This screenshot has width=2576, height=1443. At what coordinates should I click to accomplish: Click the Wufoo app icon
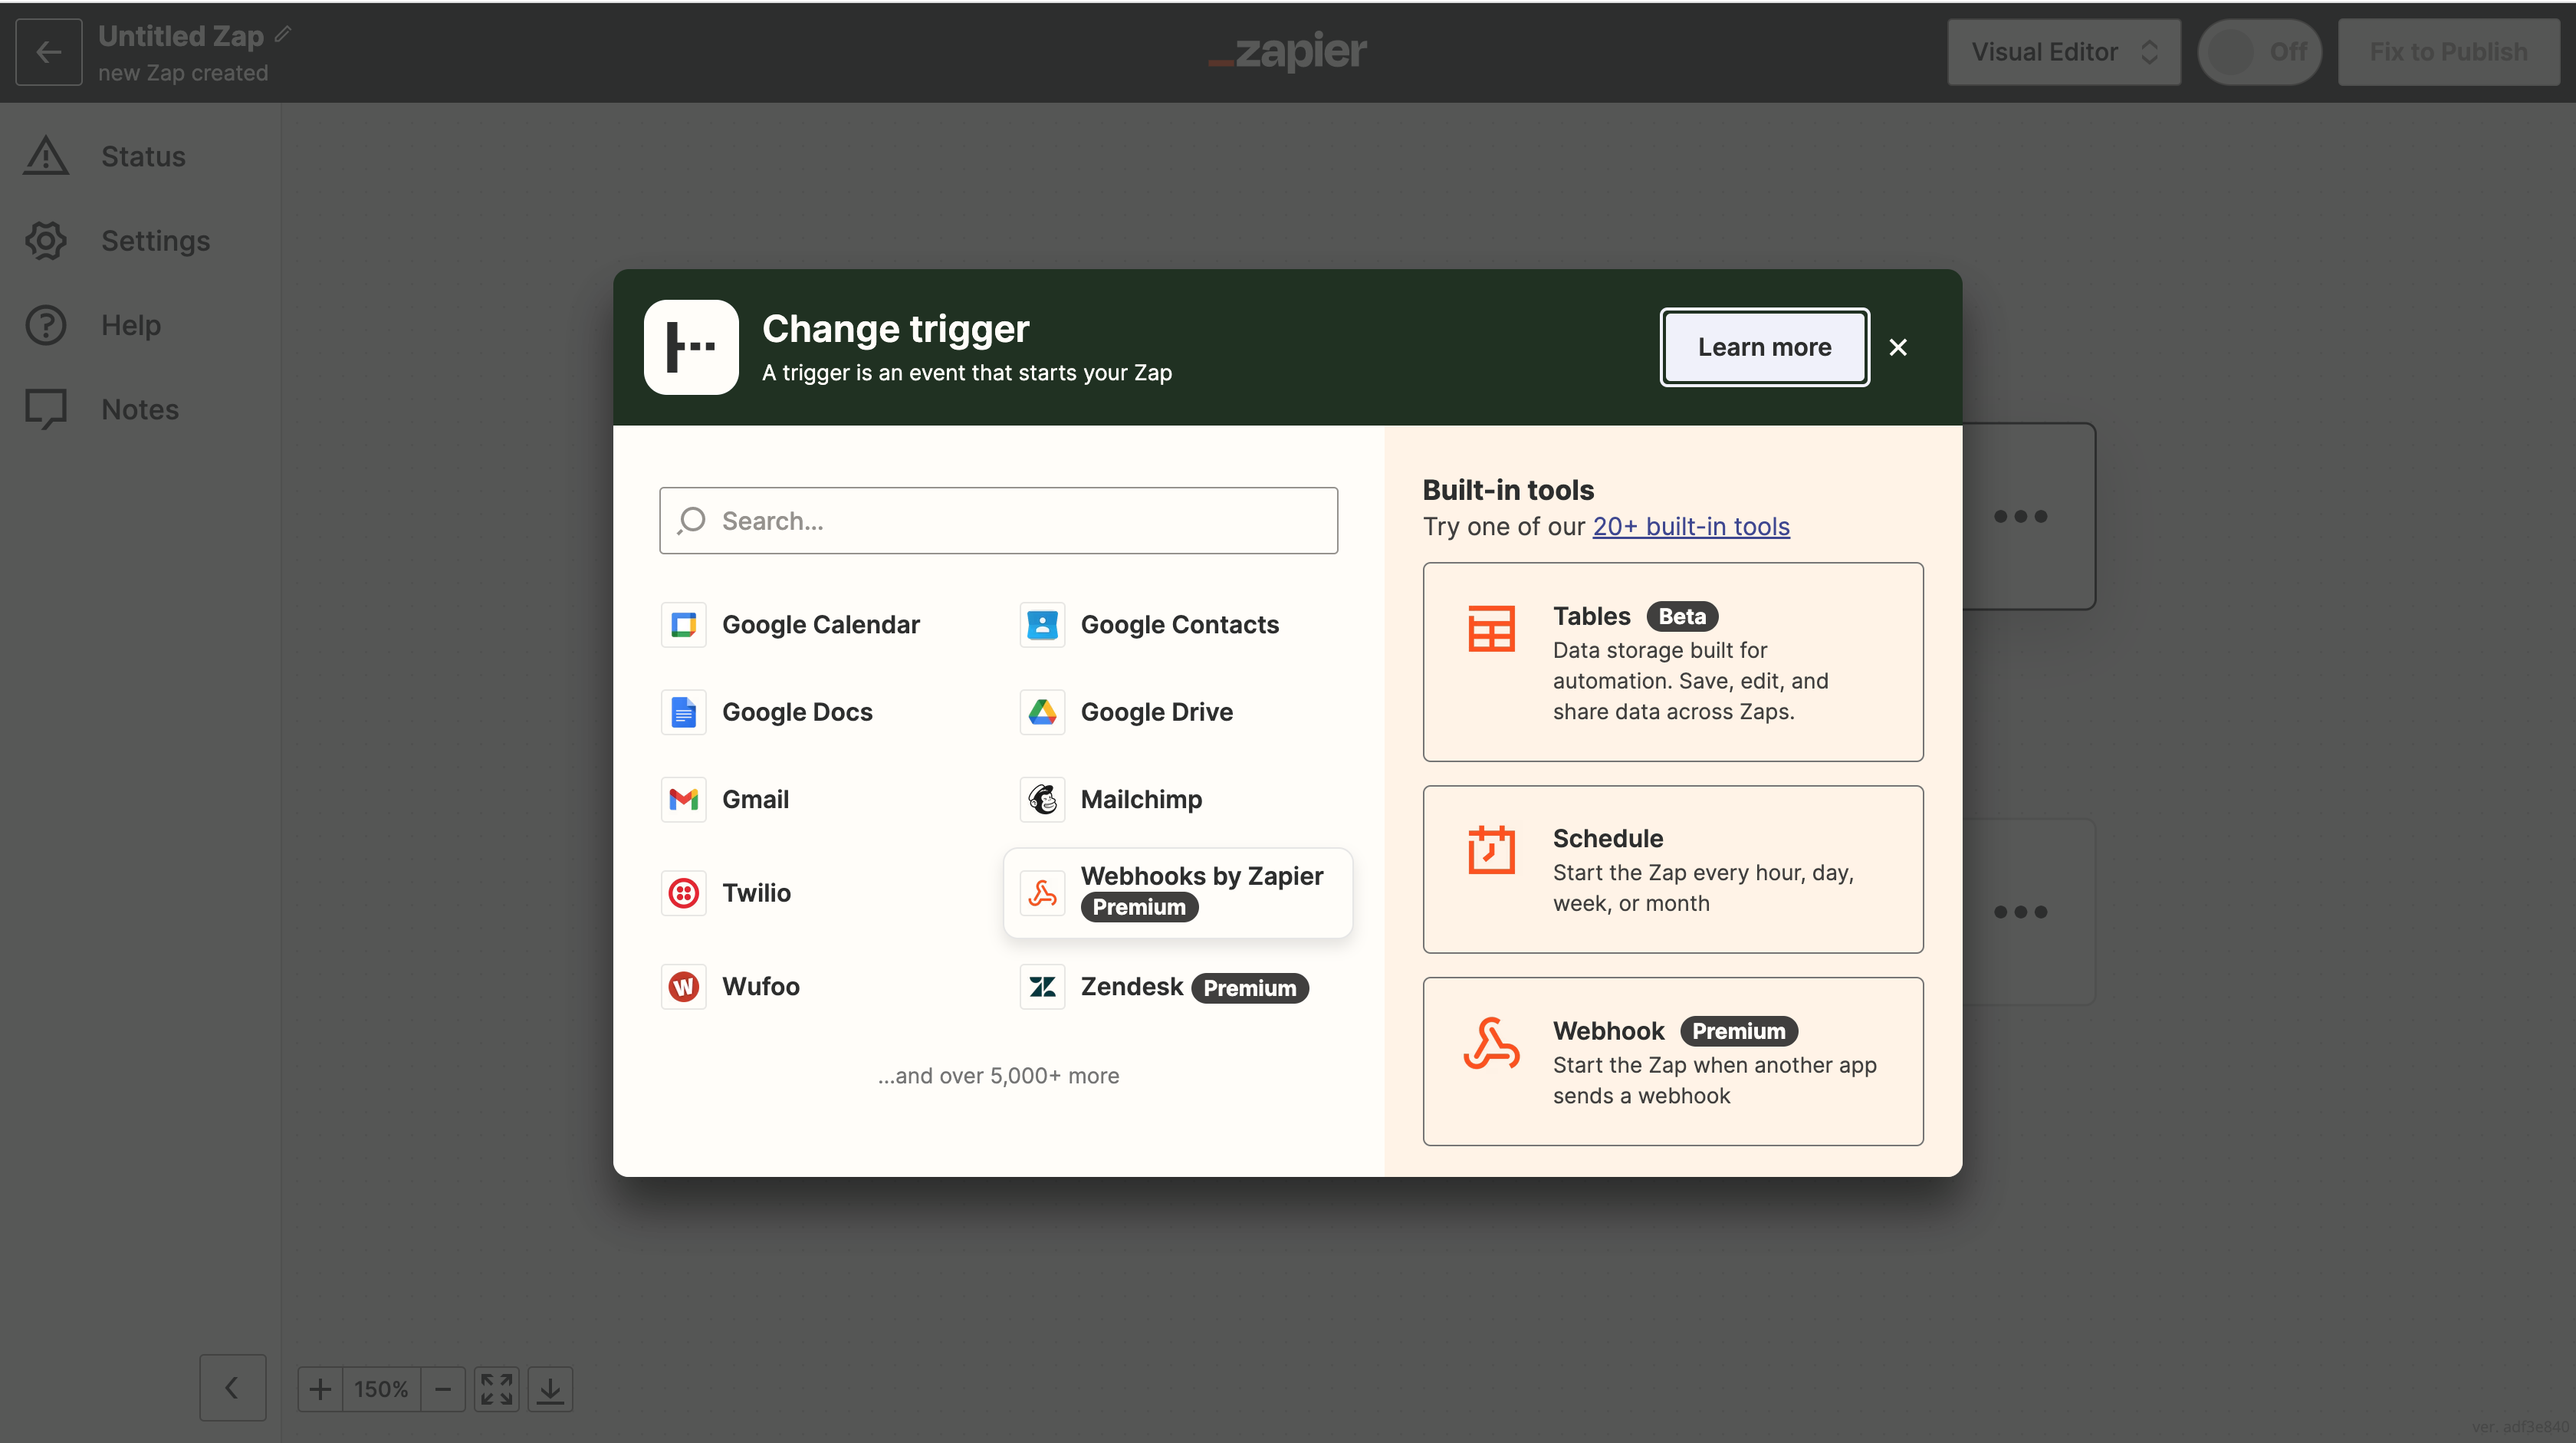[x=684, y=987]
